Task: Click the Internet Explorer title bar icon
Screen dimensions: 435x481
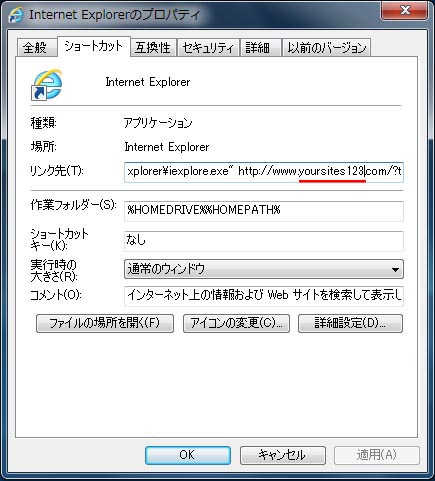Action: [x=16, y=15]
